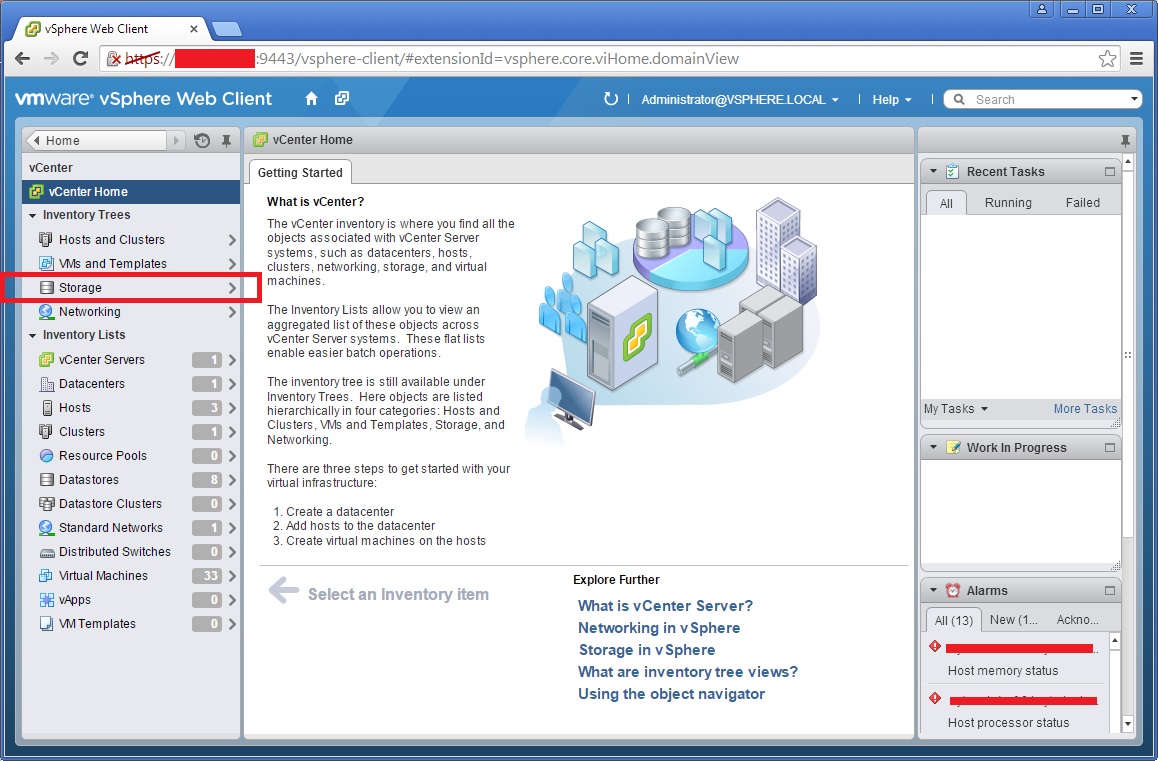The width and height of the screenshot is (1158, 761).
Task: Select vCenter Home in navigator
Action: pyautogui.click(x=131, y=191)
